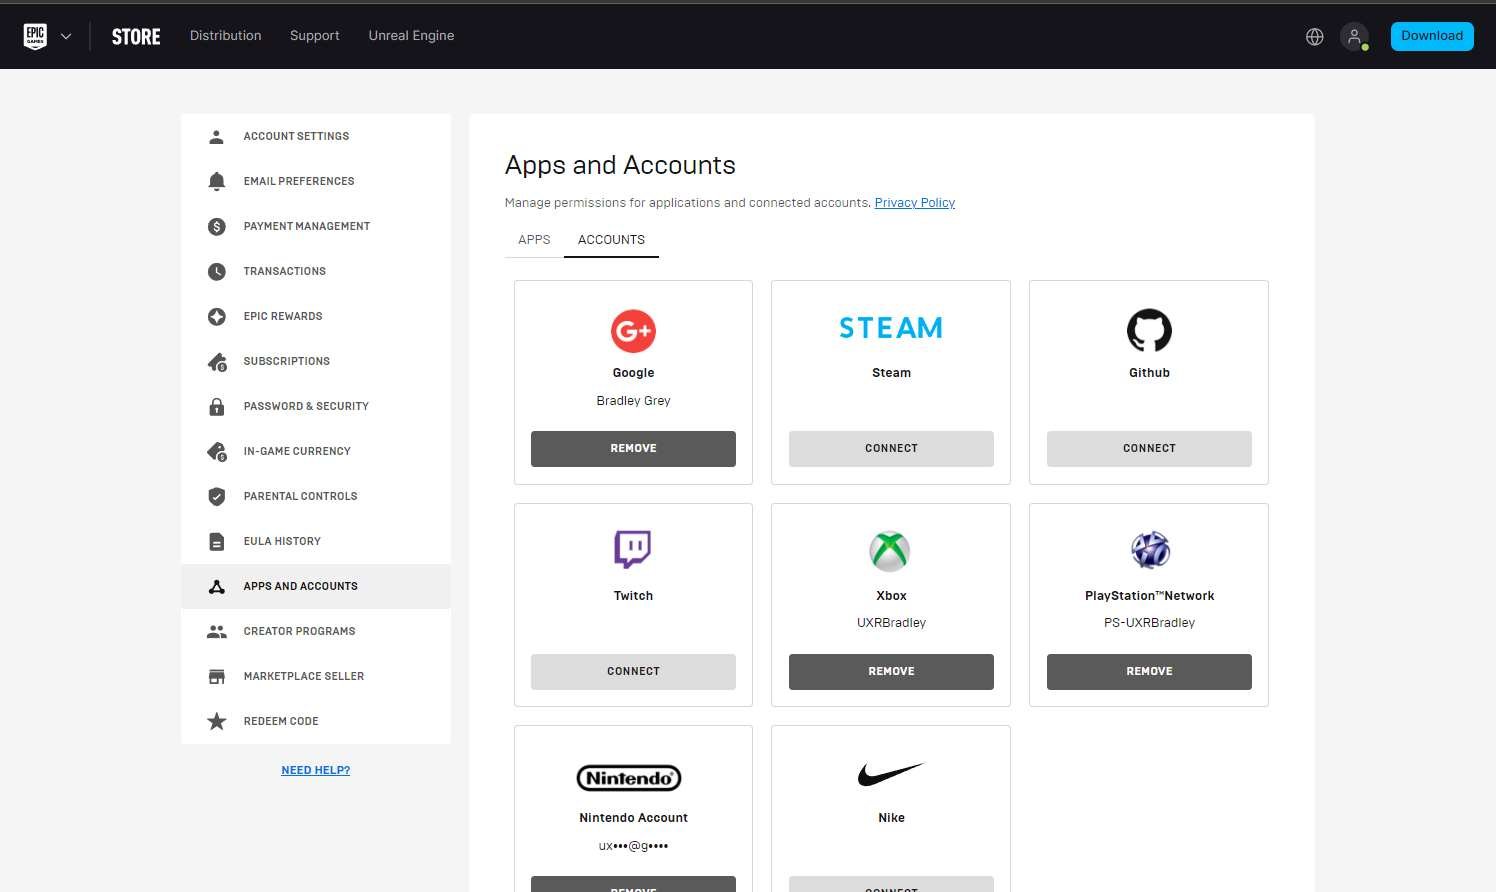Click the Account Settings person icon
This screenshot has height=892, width=1496.
pyautogui.click(x=216, y=136)
